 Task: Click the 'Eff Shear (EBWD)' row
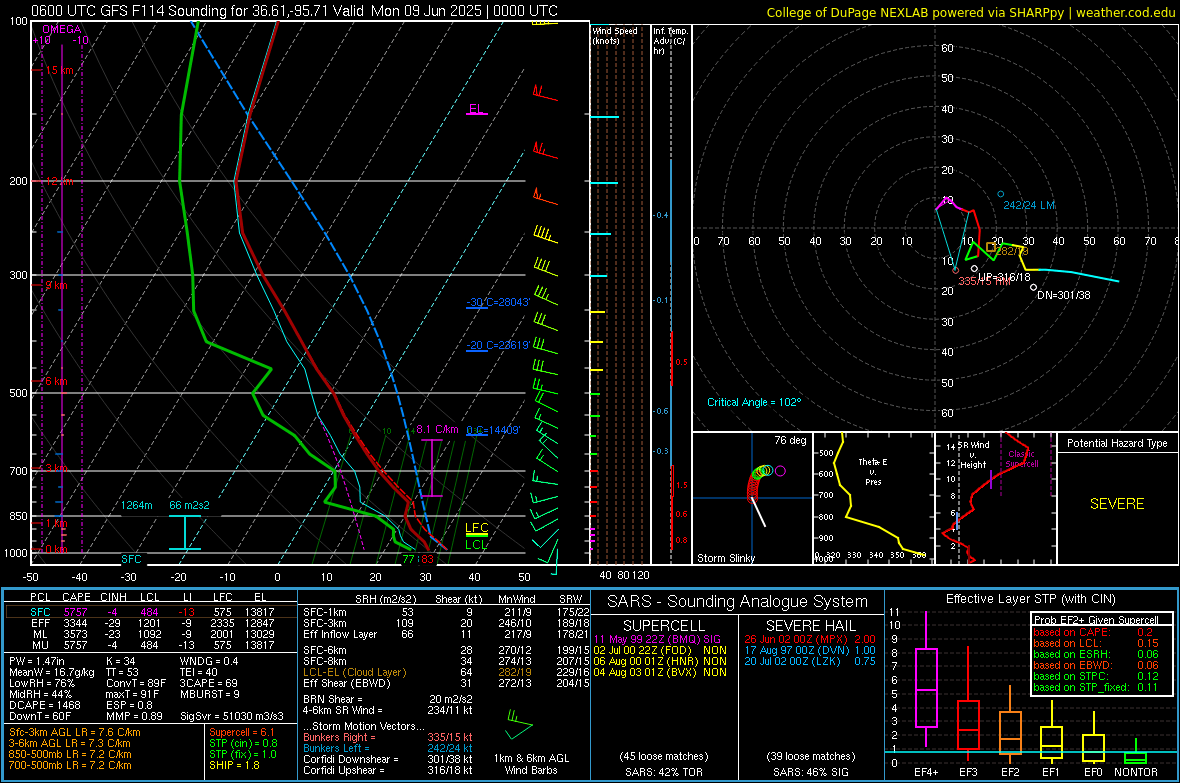pos(447,683)
